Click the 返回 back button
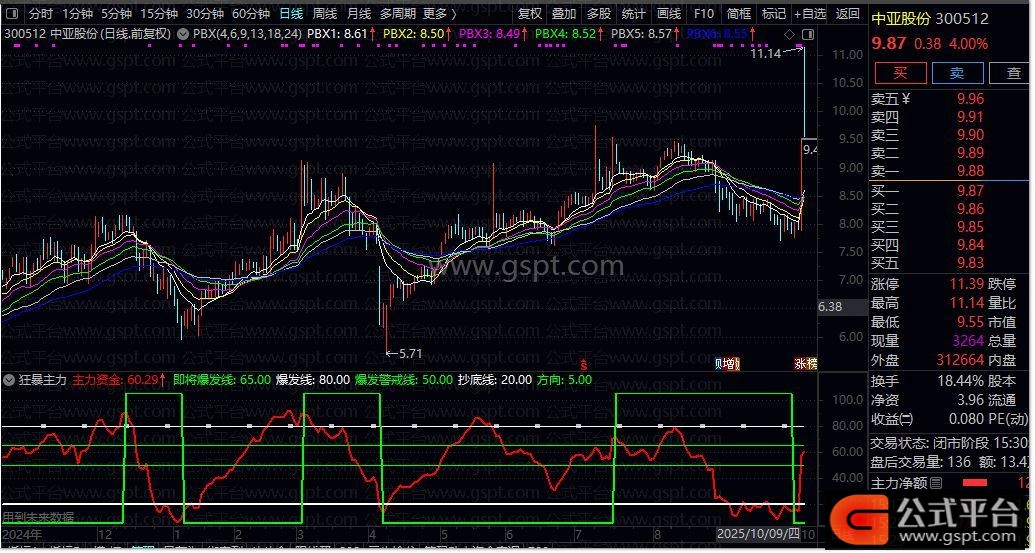Viewport: 1035px width, 553px height. (x=847, y=14)
